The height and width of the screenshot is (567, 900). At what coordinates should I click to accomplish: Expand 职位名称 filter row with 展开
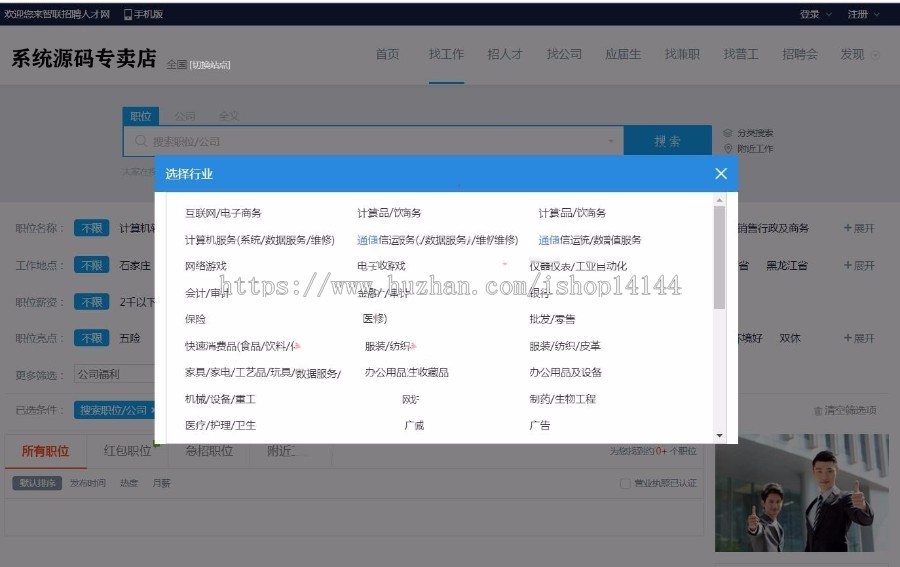click(x=859, y=228)
